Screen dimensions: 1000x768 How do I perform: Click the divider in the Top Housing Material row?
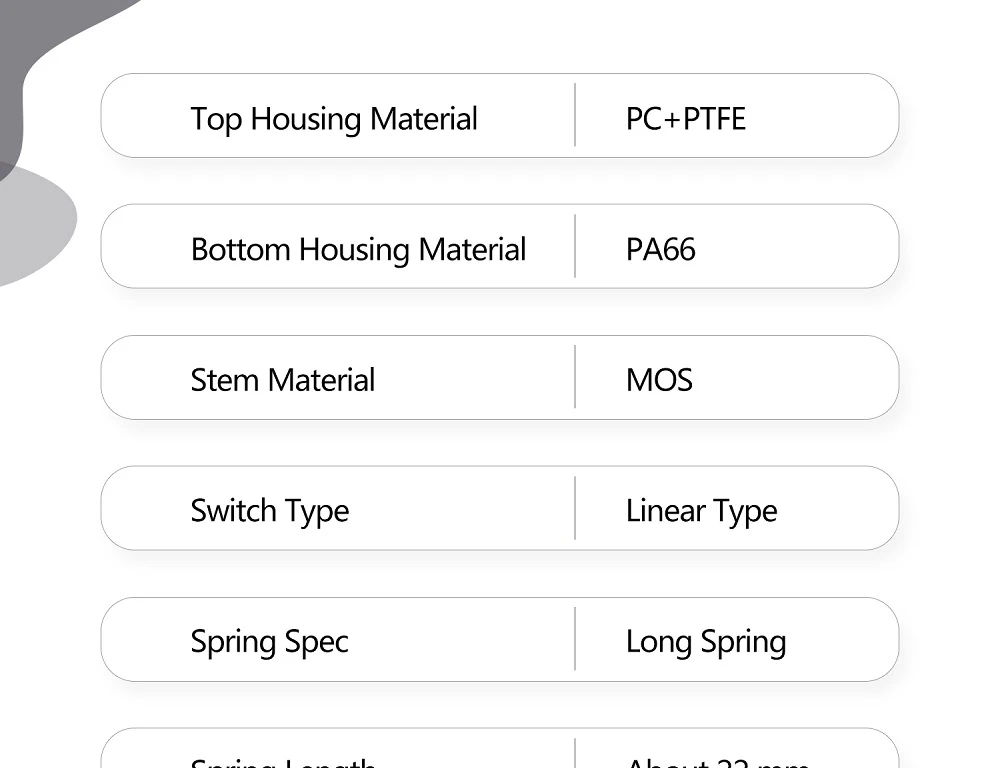coord(575,115)
